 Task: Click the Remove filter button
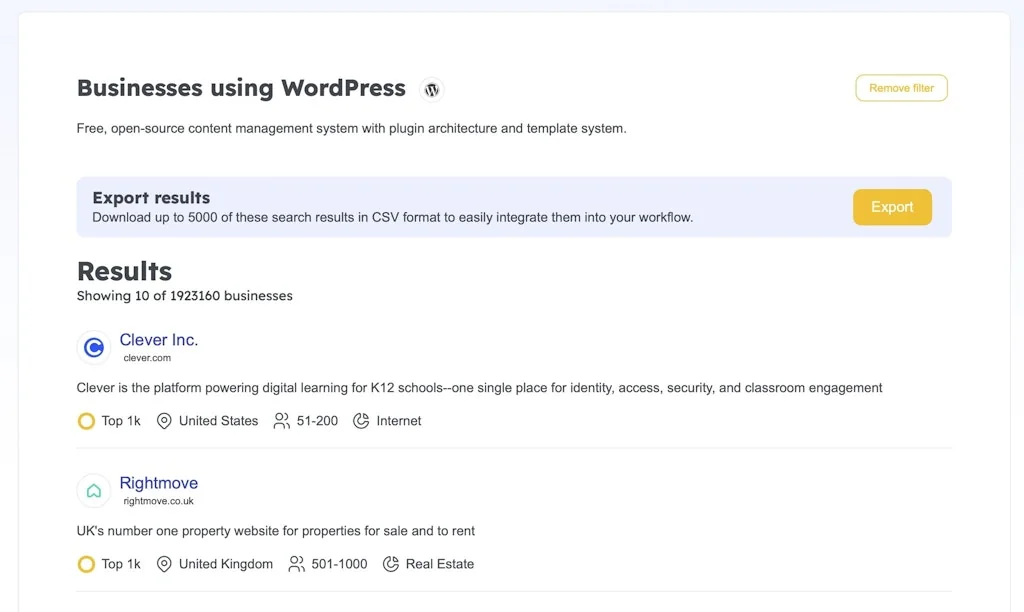[900, 88]
